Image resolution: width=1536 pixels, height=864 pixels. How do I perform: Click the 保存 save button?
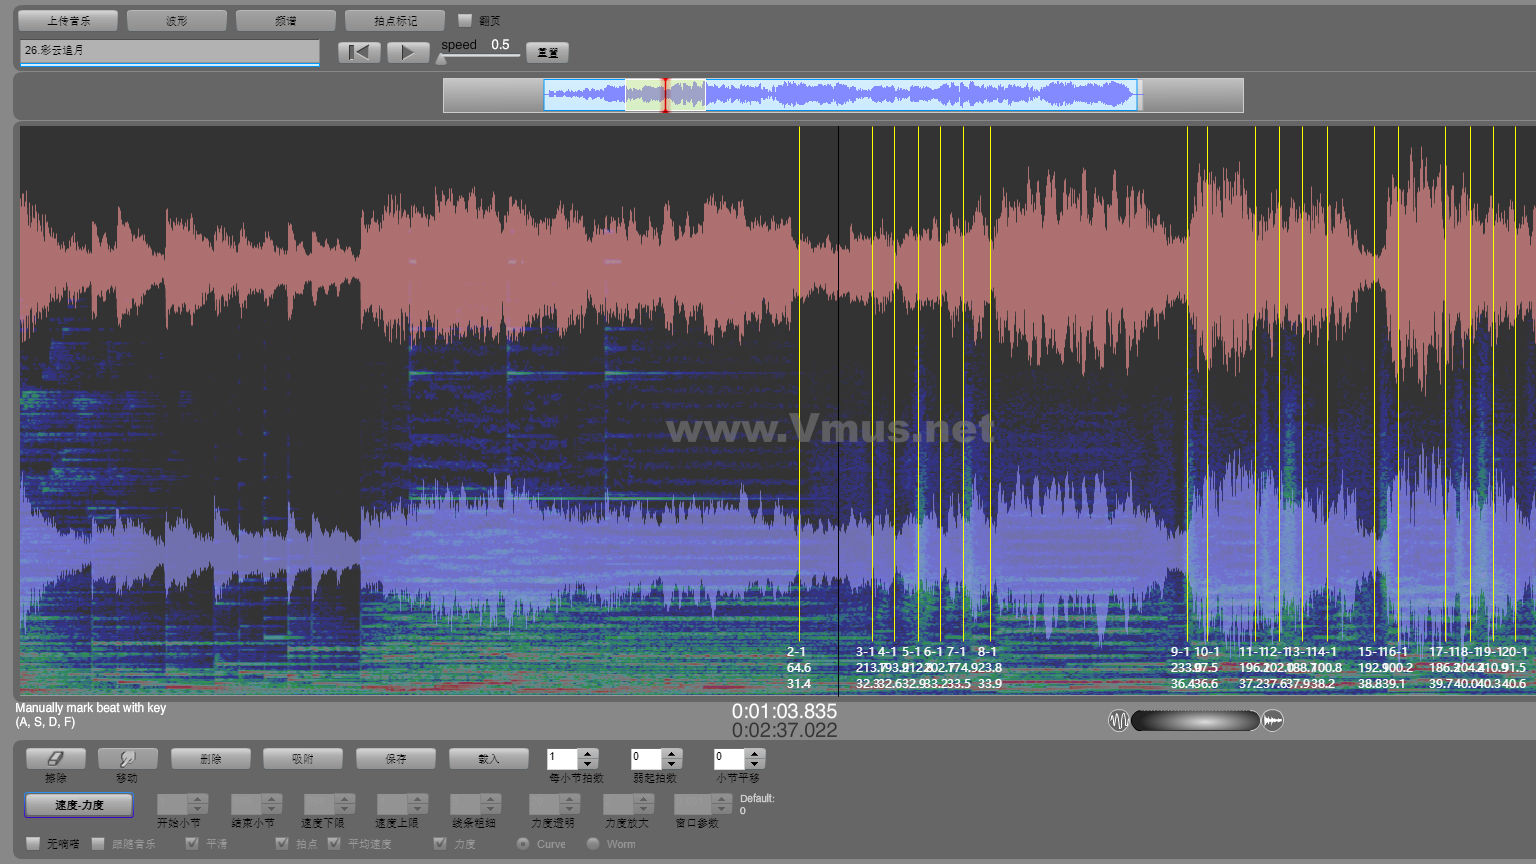[396, 759]
